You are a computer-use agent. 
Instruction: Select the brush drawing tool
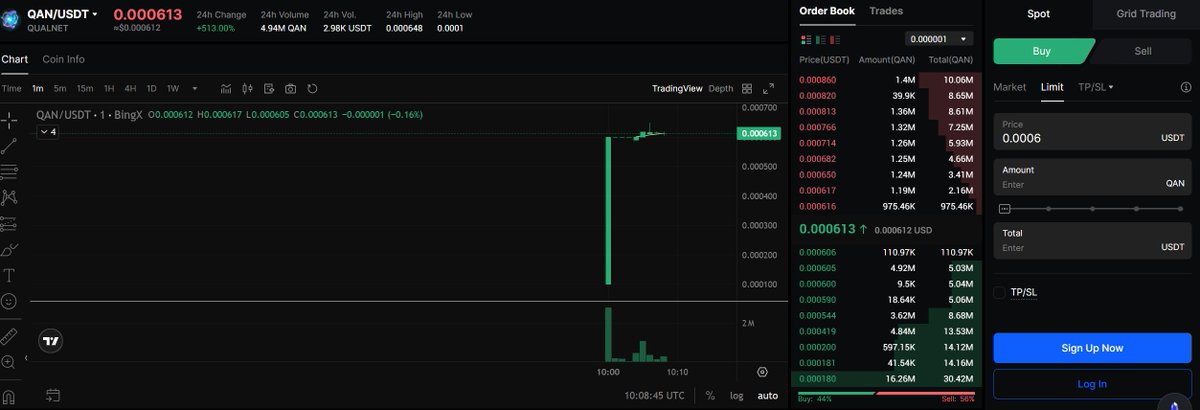tap(10, 249)
